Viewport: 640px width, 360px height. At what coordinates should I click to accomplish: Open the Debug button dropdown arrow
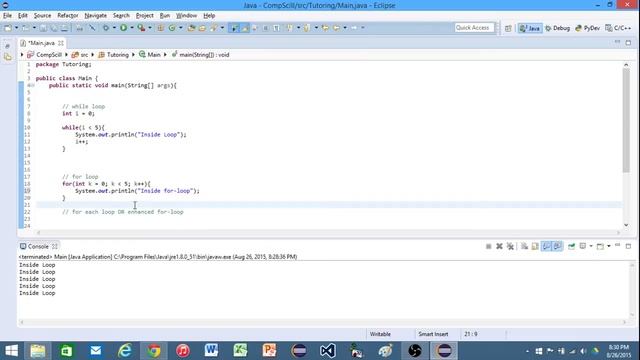pos(114,28)
